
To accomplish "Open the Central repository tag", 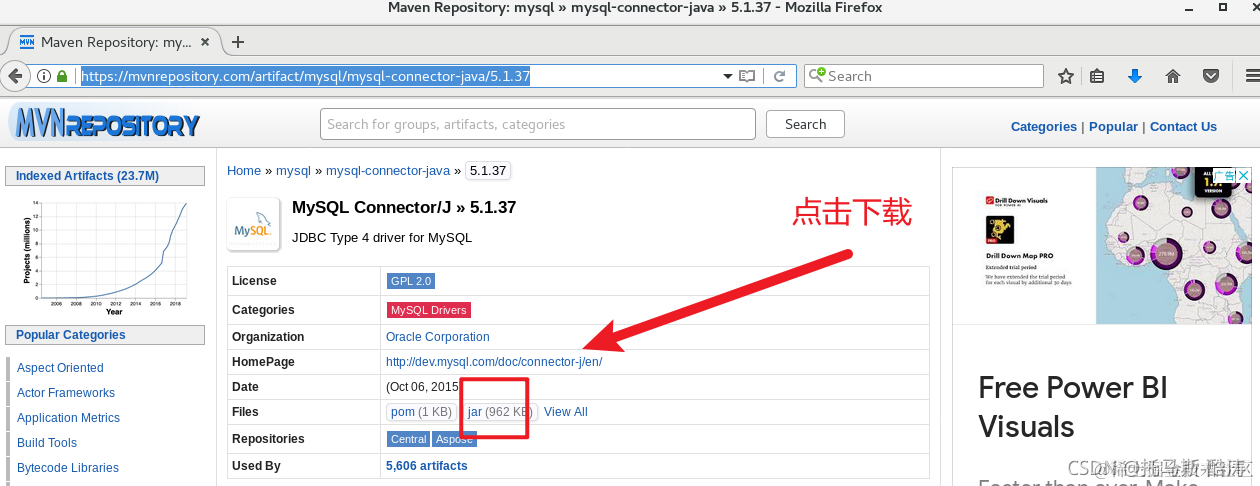I will (x=408, y=439).
